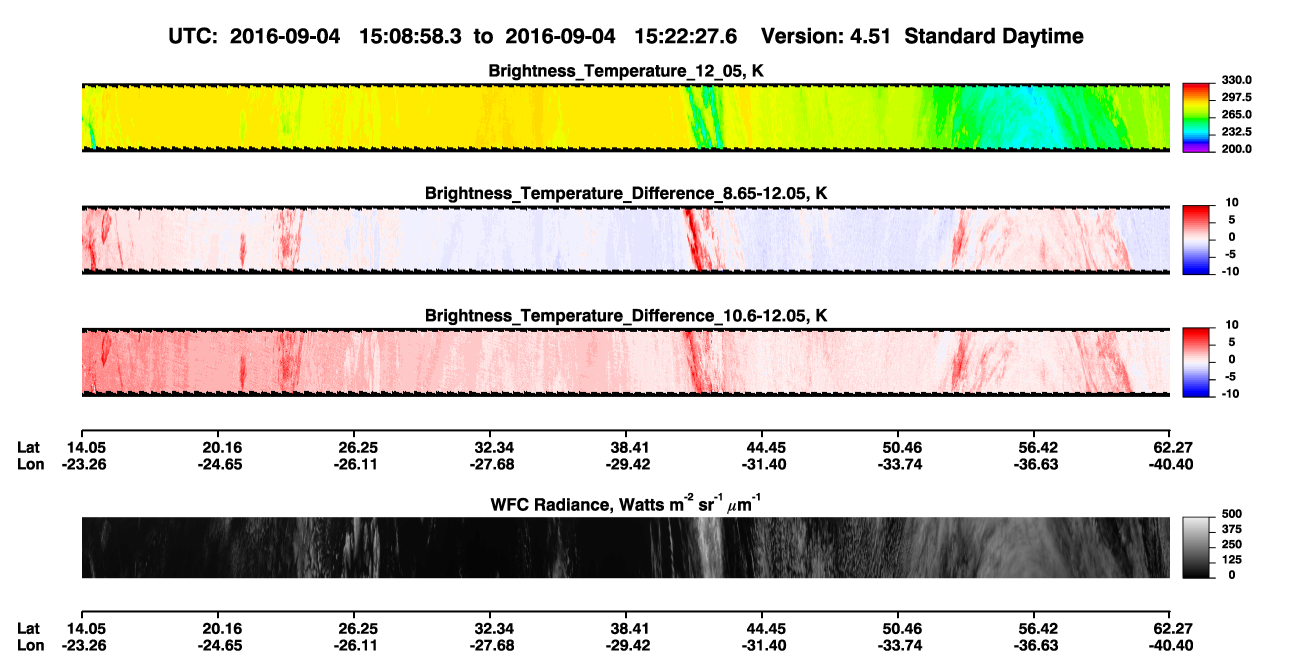Click Lon -27.68 above the WFC panel
1300x667 pixels.
[x=490, y=464]
